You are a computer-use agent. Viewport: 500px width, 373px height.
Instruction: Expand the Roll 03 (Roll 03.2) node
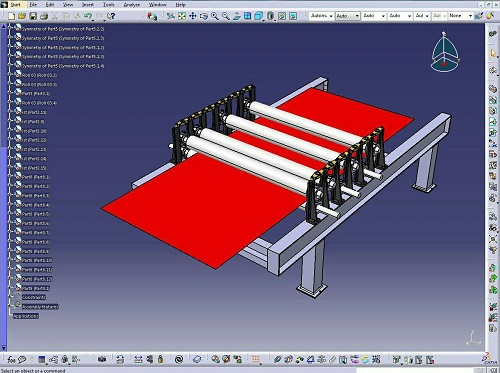pyautogui.click(x=10, y=73)
